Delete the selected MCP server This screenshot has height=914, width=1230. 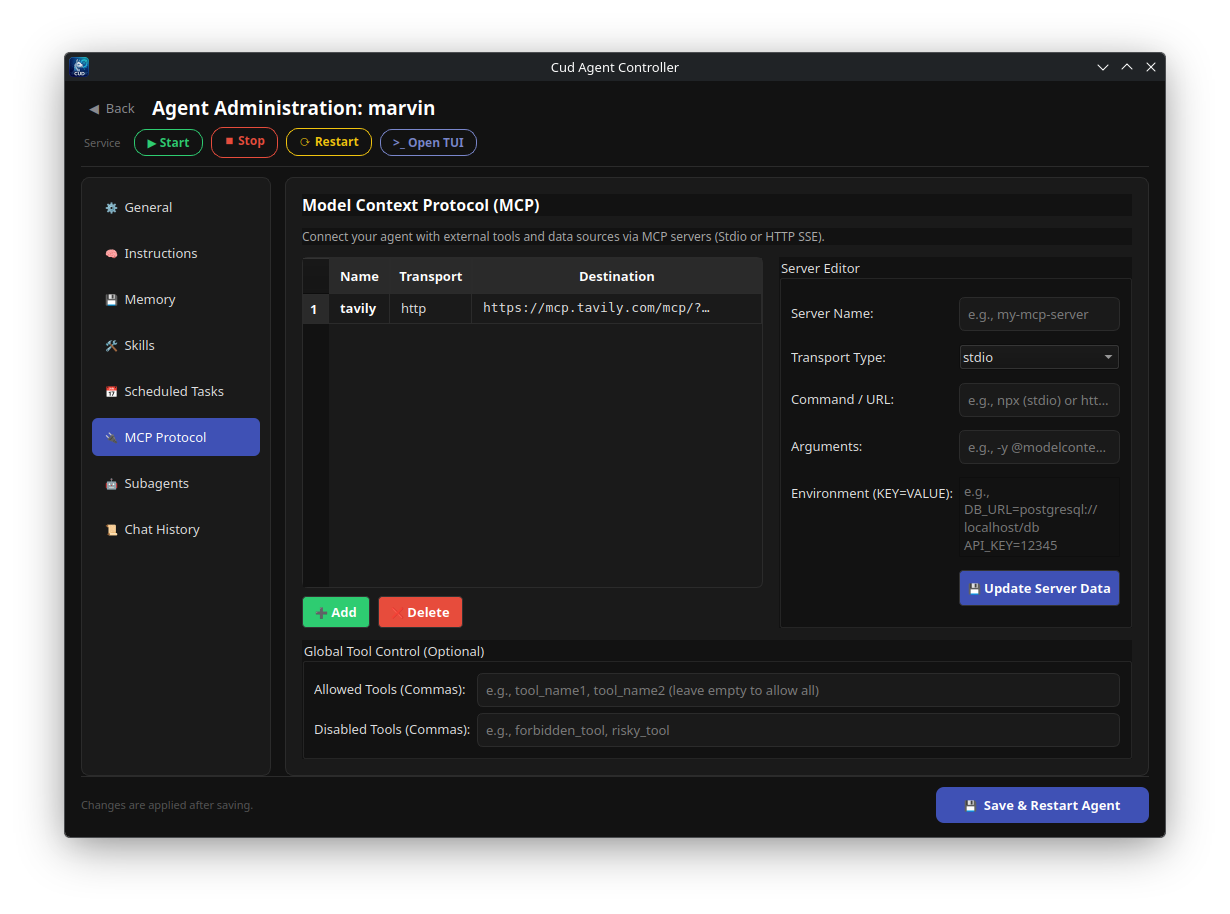click(420, 612)
